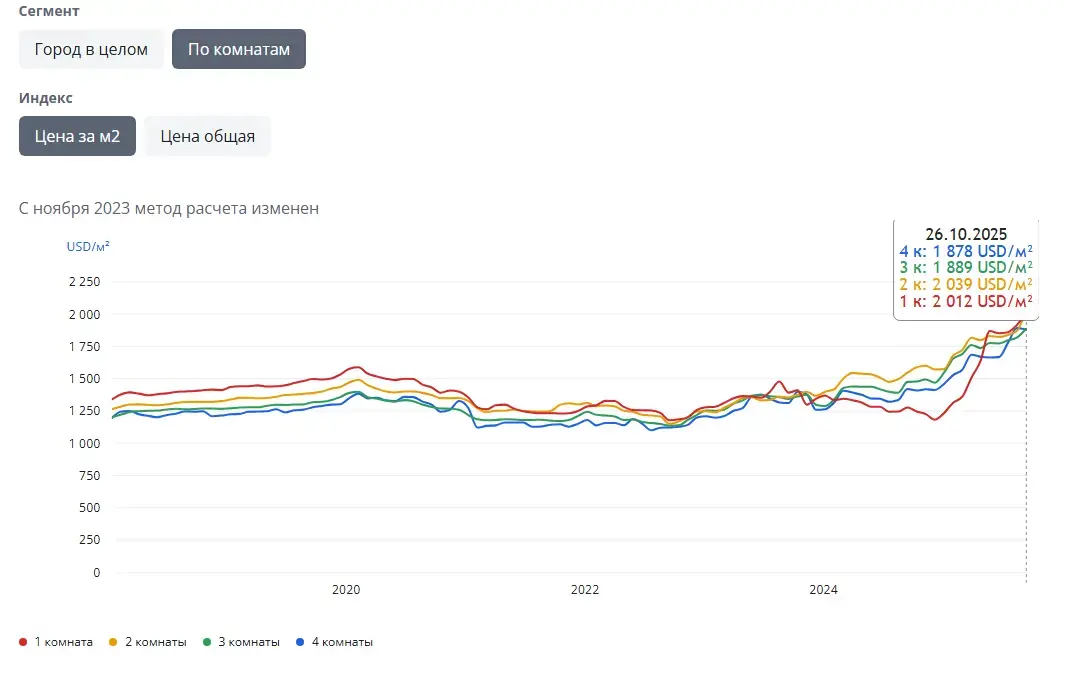Click the blue dot for 4 комнаты legend
The width and height of the screenshot is (1067, 677).
point(300,642)
